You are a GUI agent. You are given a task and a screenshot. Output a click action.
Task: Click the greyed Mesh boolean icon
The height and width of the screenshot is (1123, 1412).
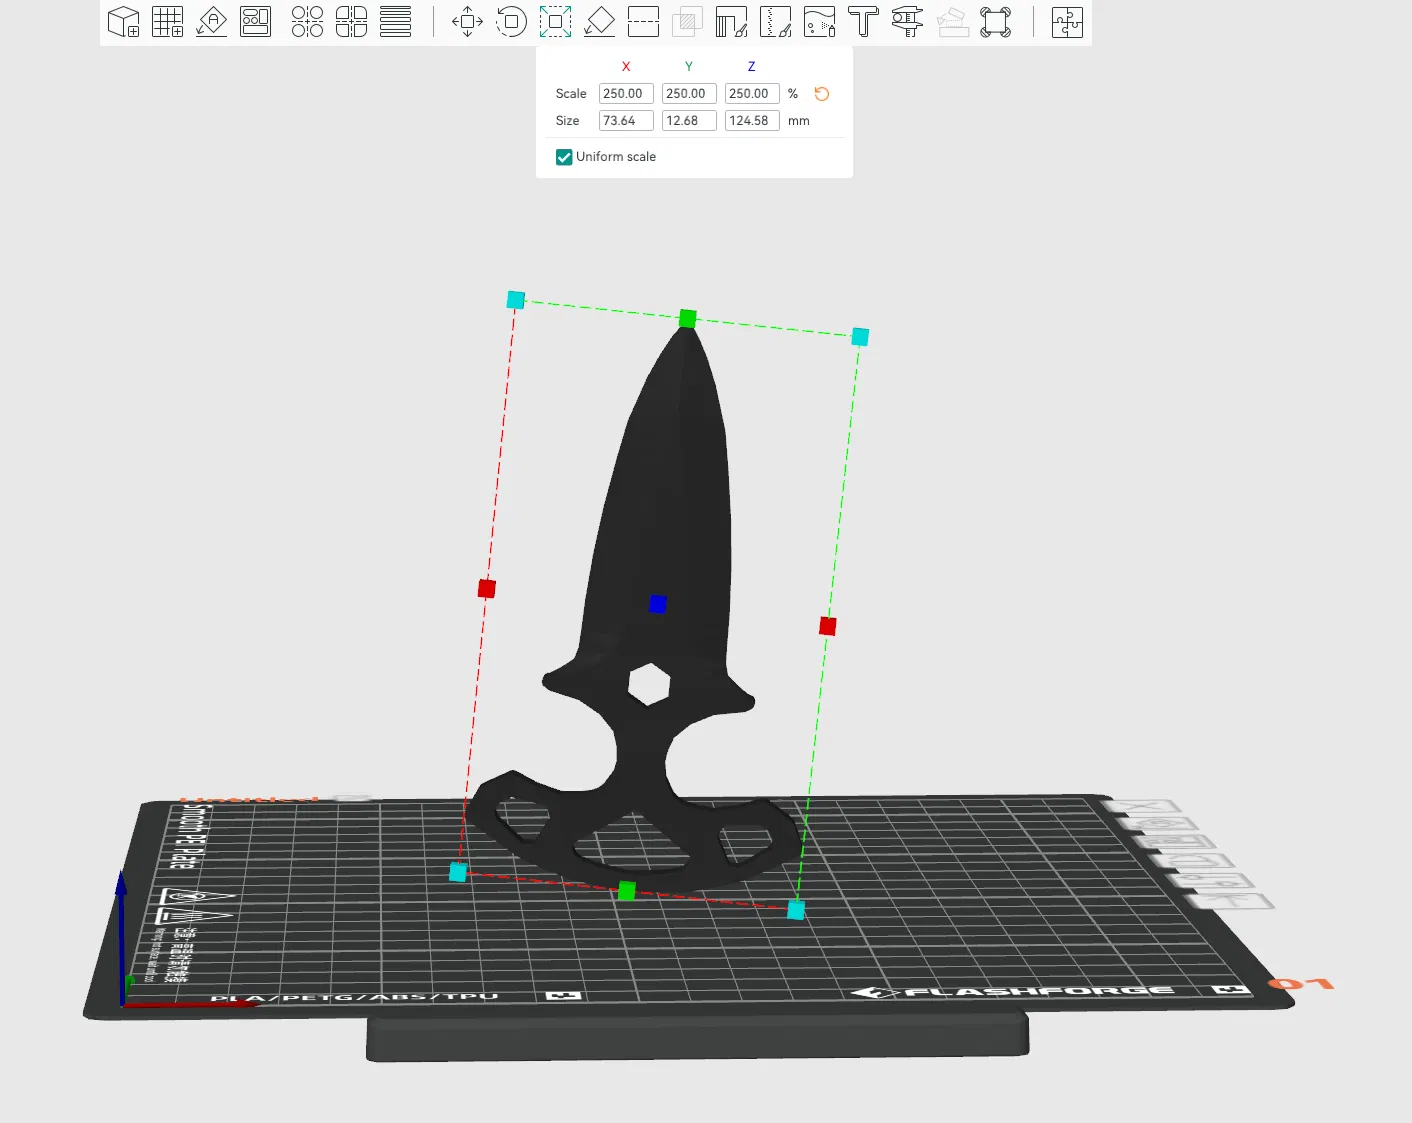687,21
